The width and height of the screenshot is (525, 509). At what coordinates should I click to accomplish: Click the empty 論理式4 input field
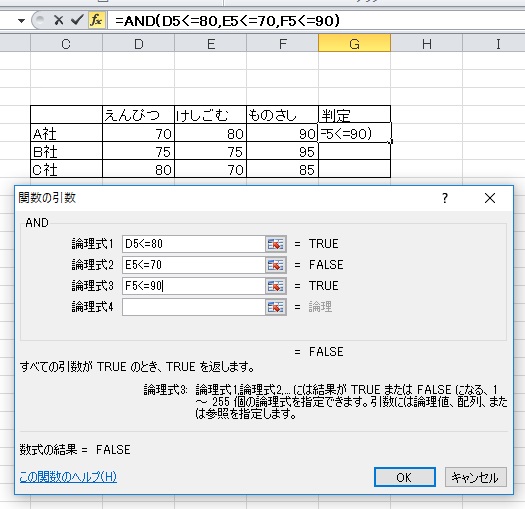(194, 307)
